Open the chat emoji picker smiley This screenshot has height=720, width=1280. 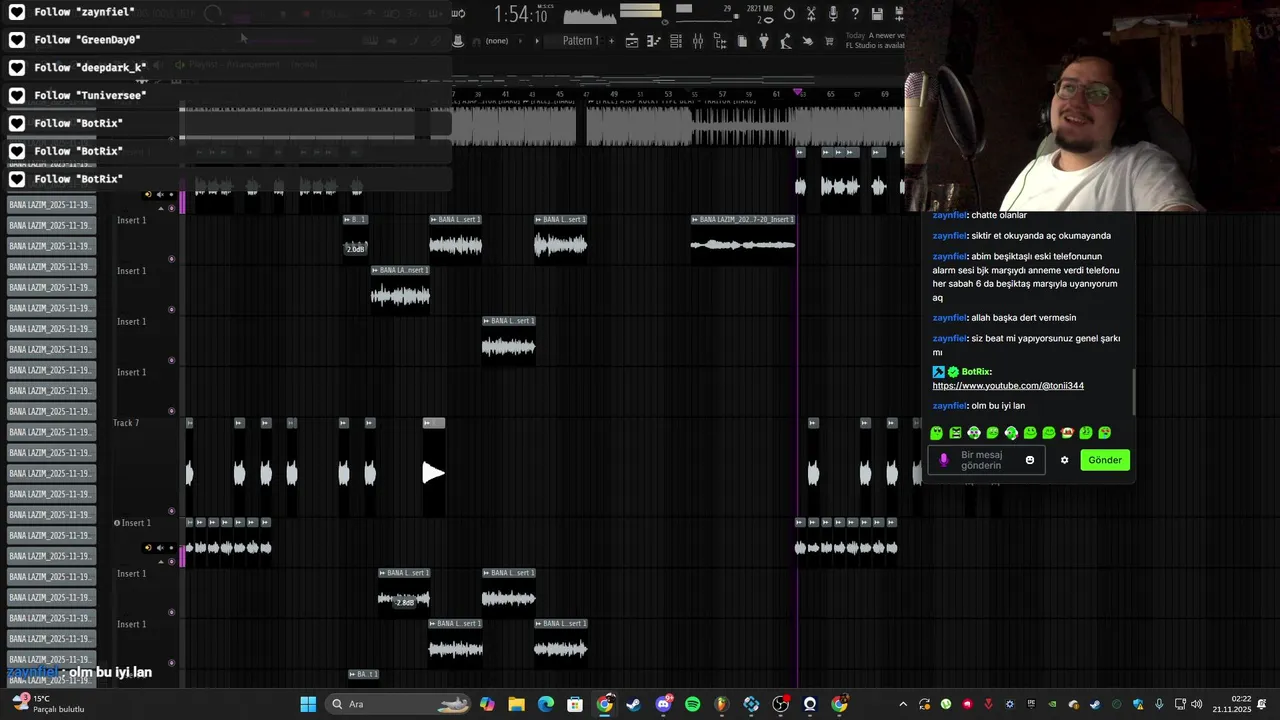coord(1030,460)
